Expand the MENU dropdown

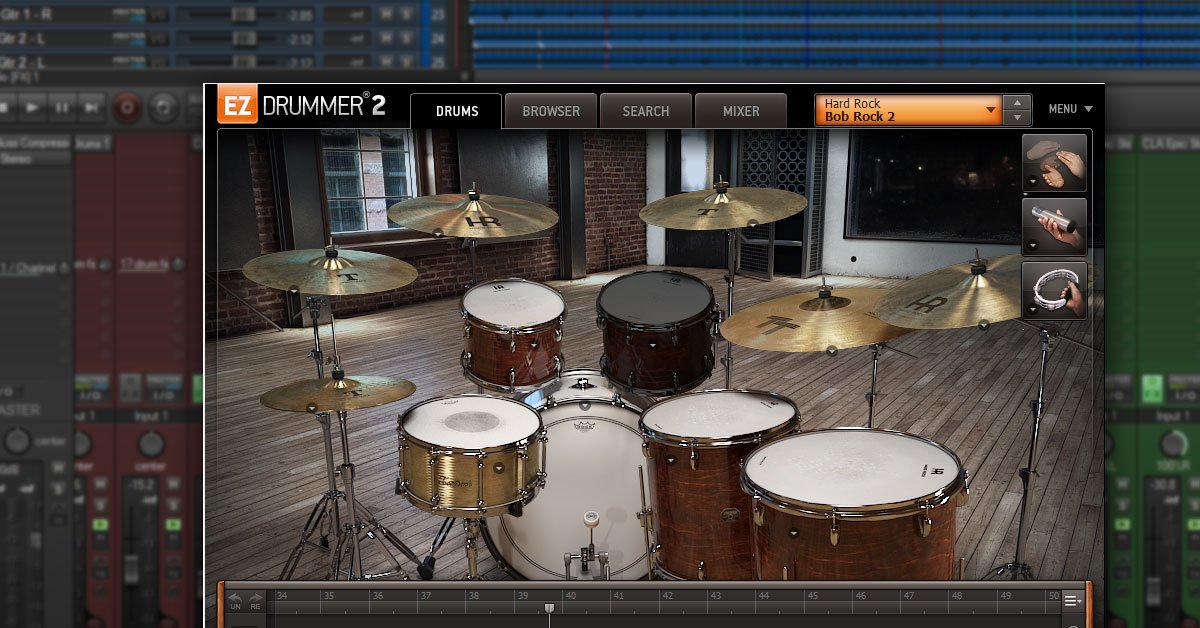(x=1070, y=109)
